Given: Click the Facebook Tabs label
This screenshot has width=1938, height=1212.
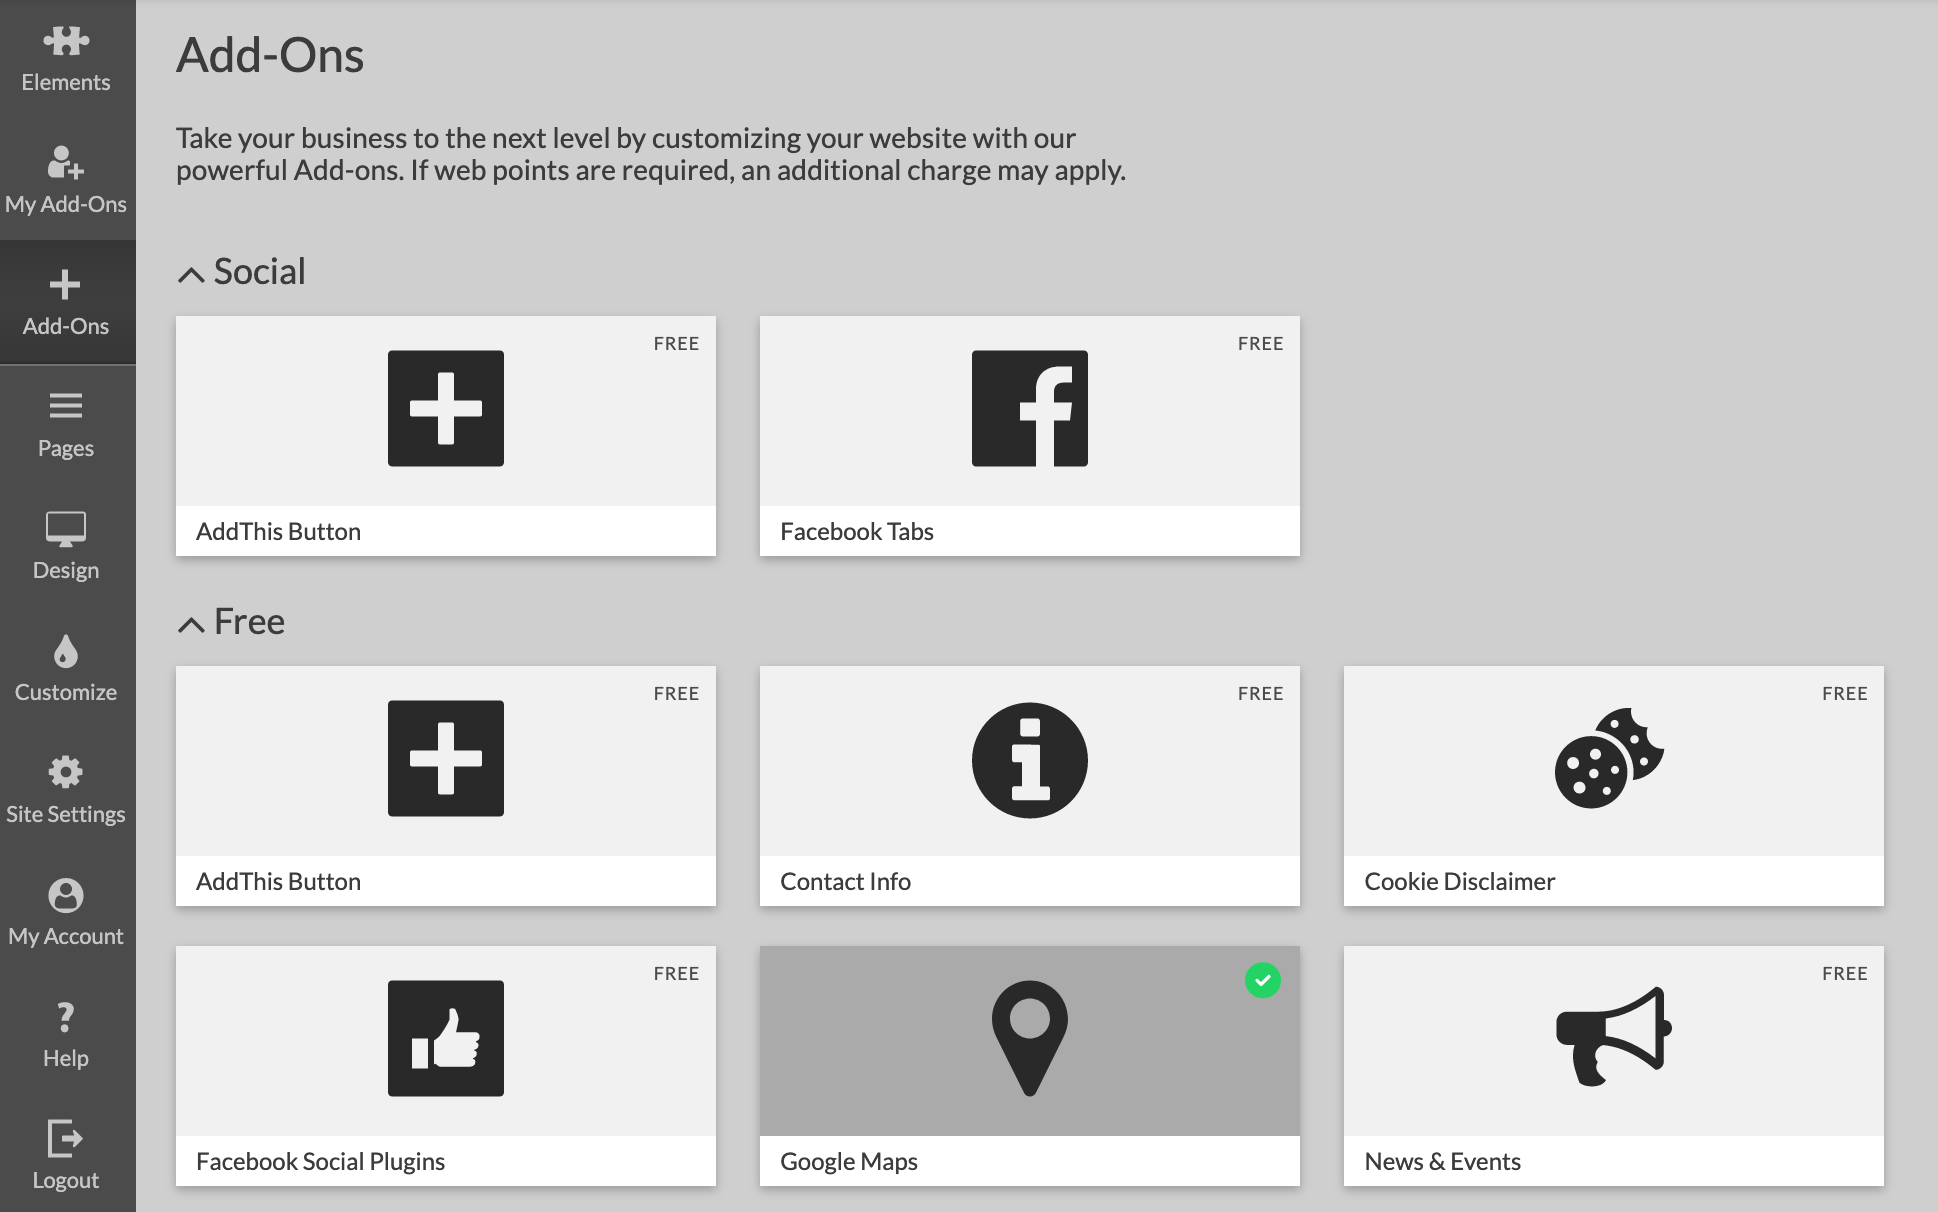Looking at the screenshot, I should [856, 531].
